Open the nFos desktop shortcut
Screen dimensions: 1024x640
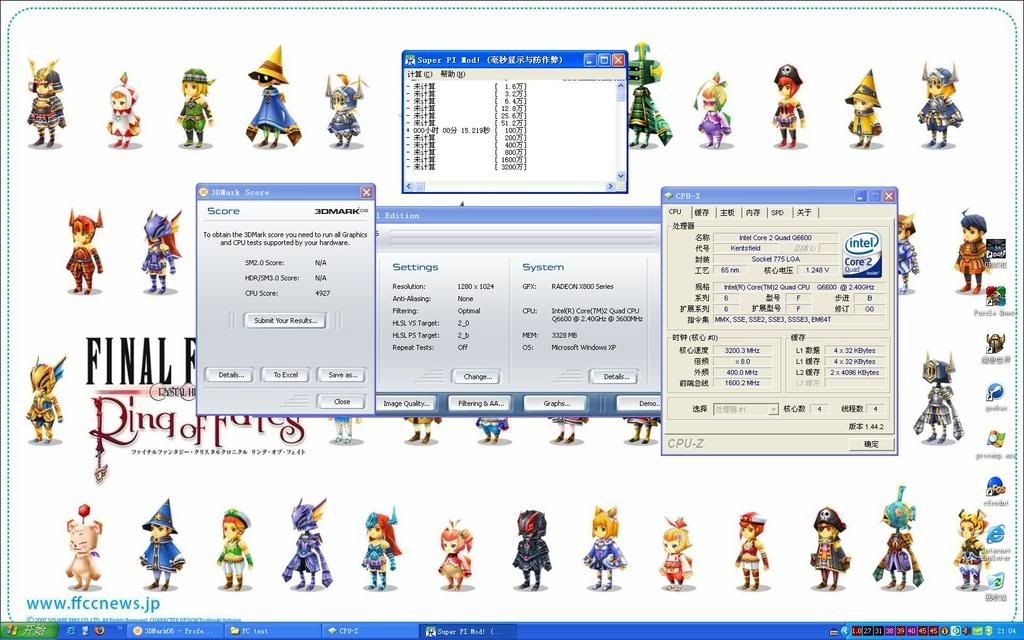point(995,487)
